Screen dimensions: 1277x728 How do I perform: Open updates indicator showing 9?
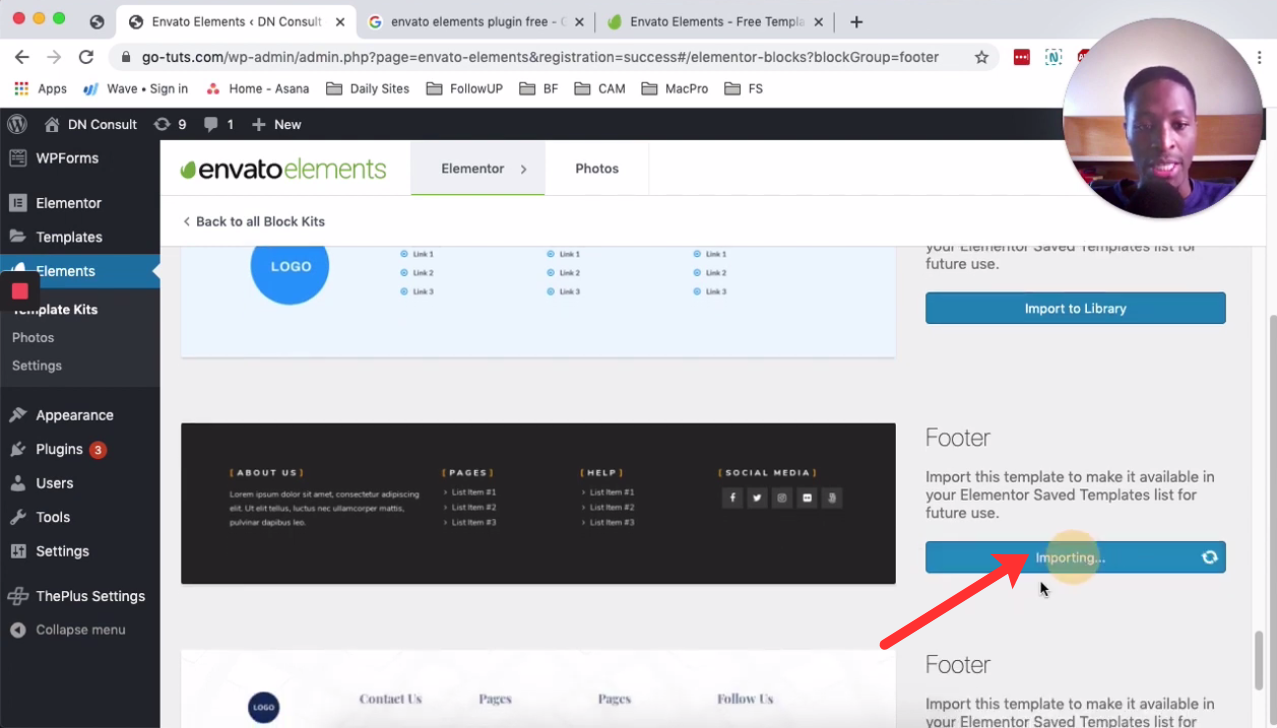point(170,124)
